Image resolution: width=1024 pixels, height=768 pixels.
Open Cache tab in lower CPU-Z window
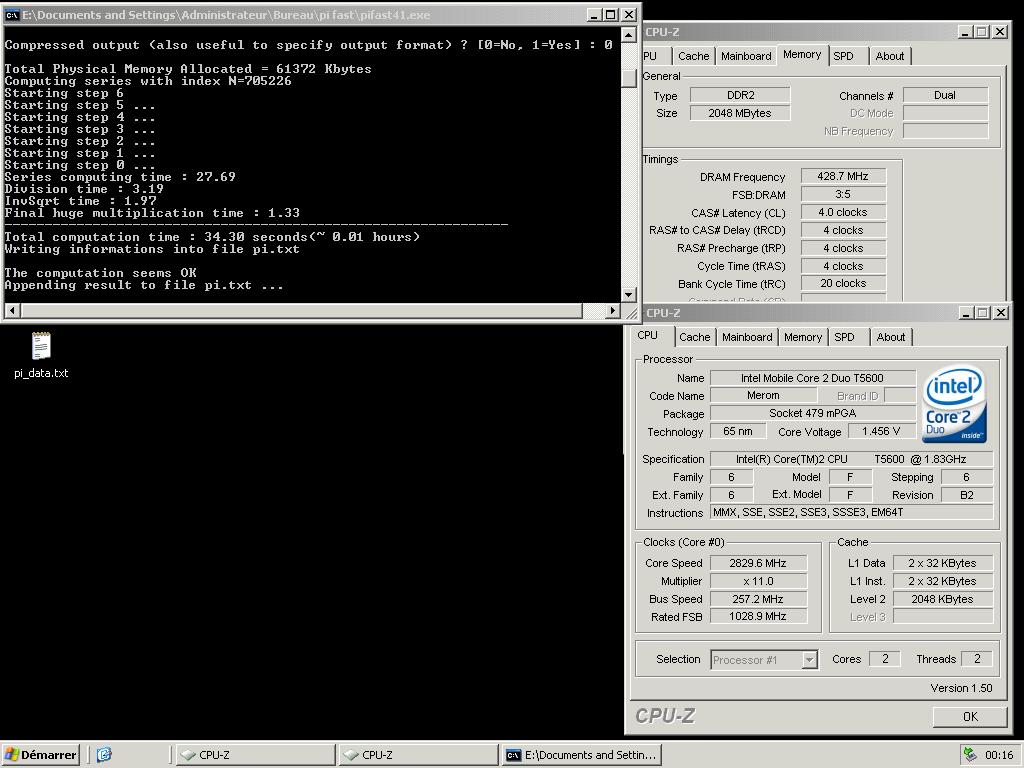point(694,337)
